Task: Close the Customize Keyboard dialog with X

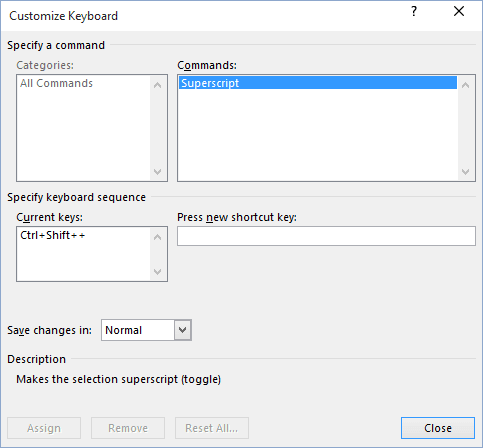Action: coord(459,11)
